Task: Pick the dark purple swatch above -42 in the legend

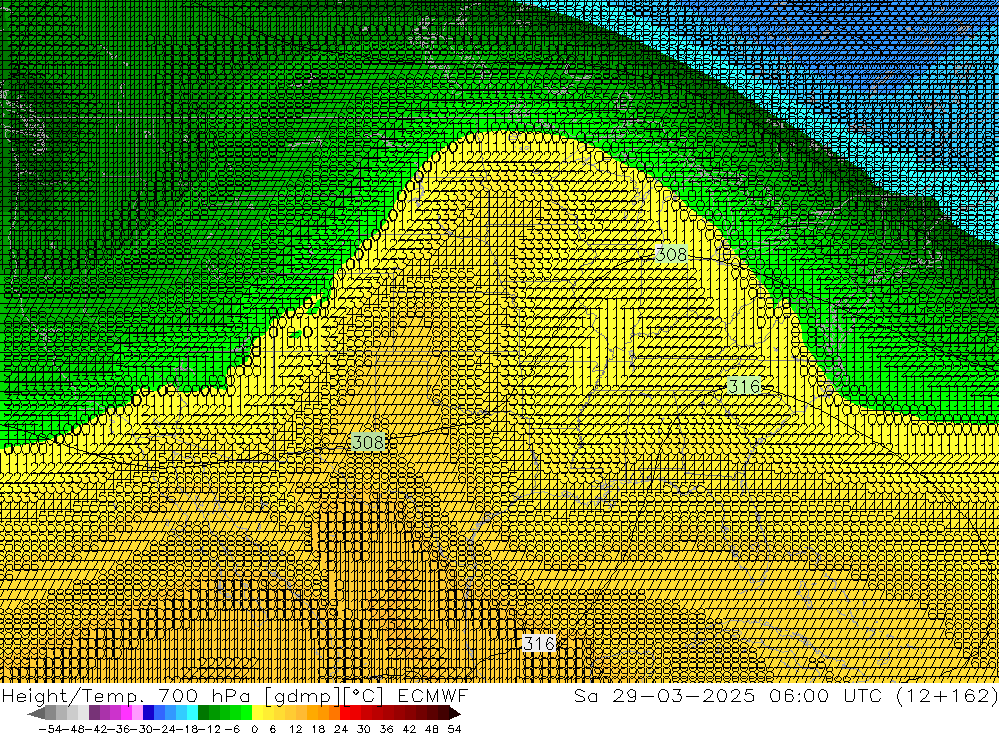Action: coord(94,713)
